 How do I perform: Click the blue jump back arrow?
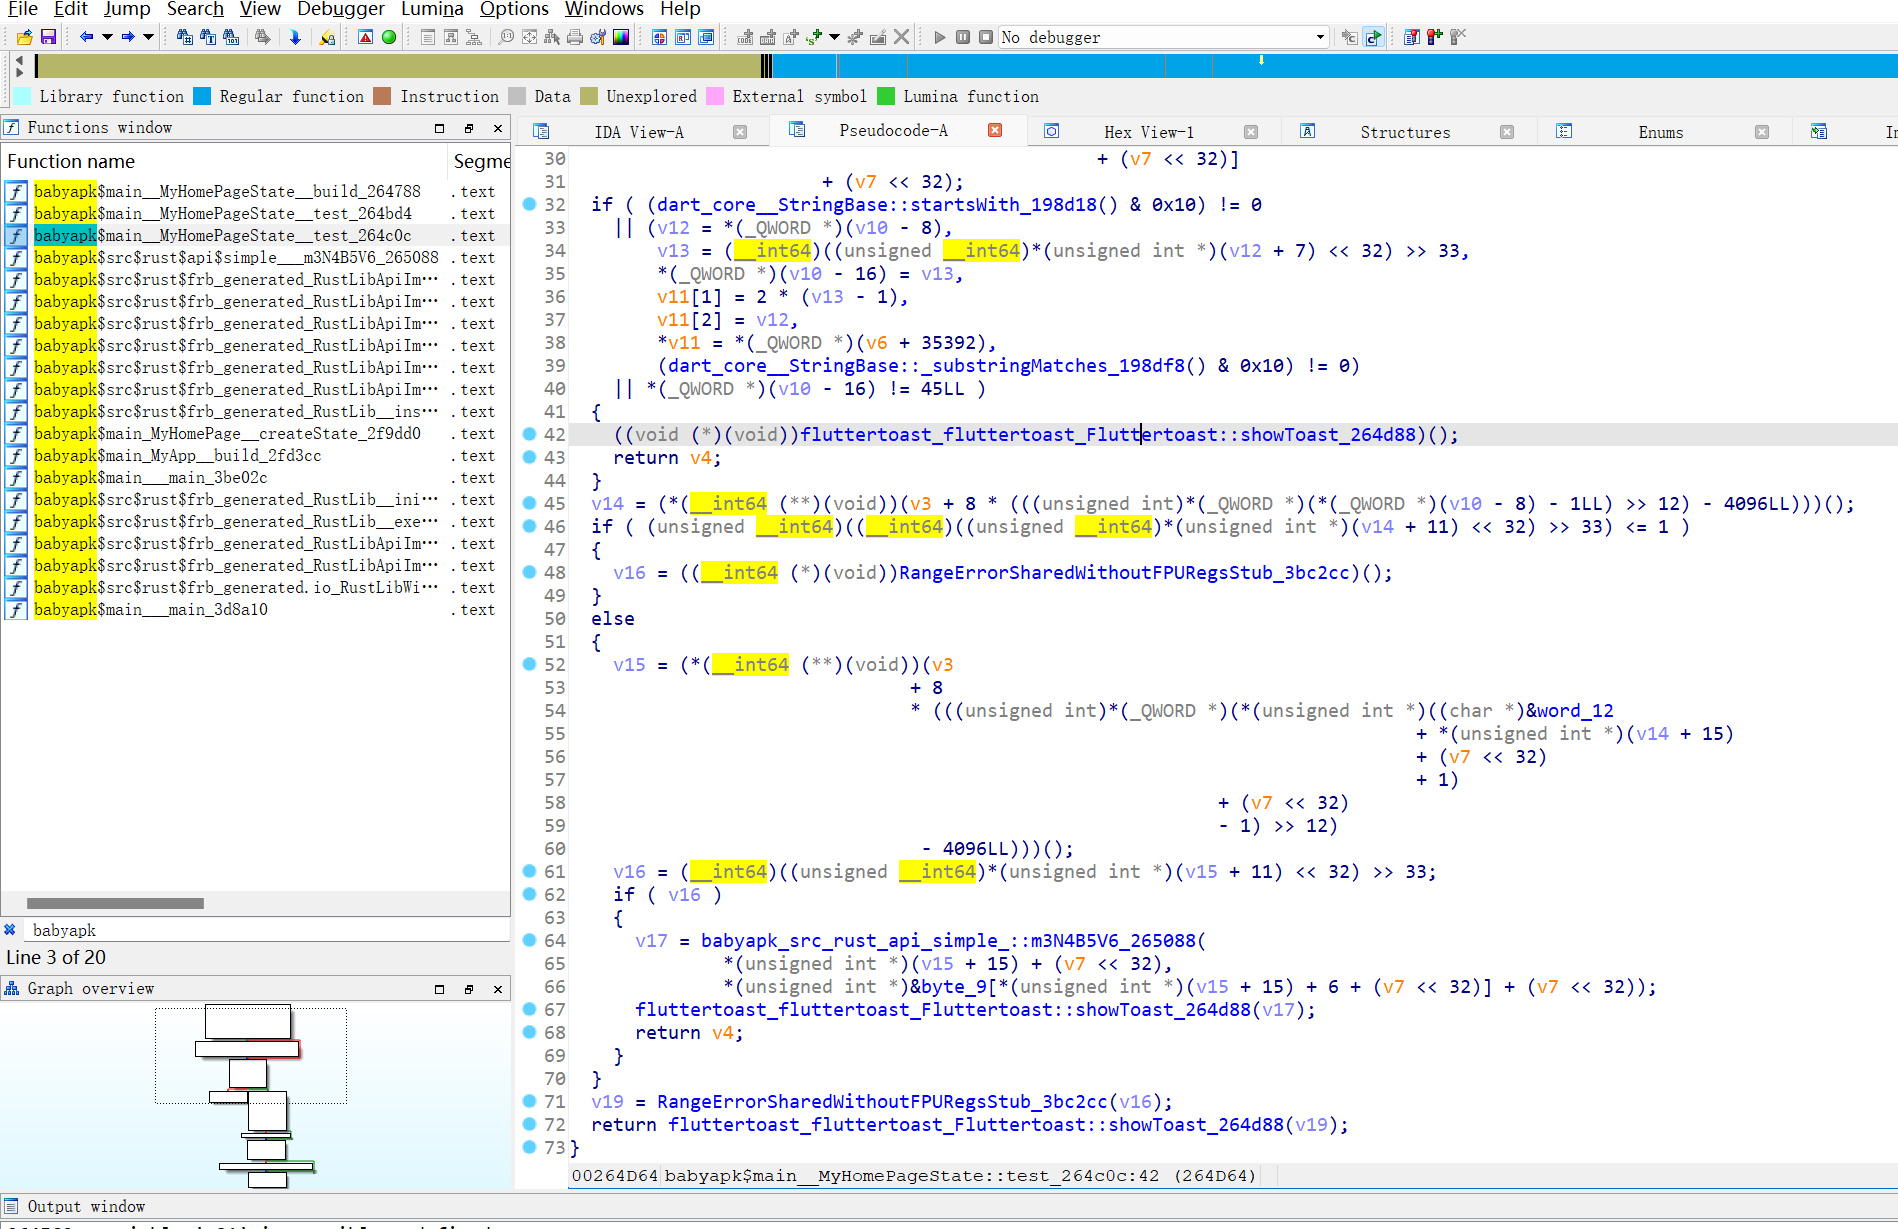click(x=86, y=37)
